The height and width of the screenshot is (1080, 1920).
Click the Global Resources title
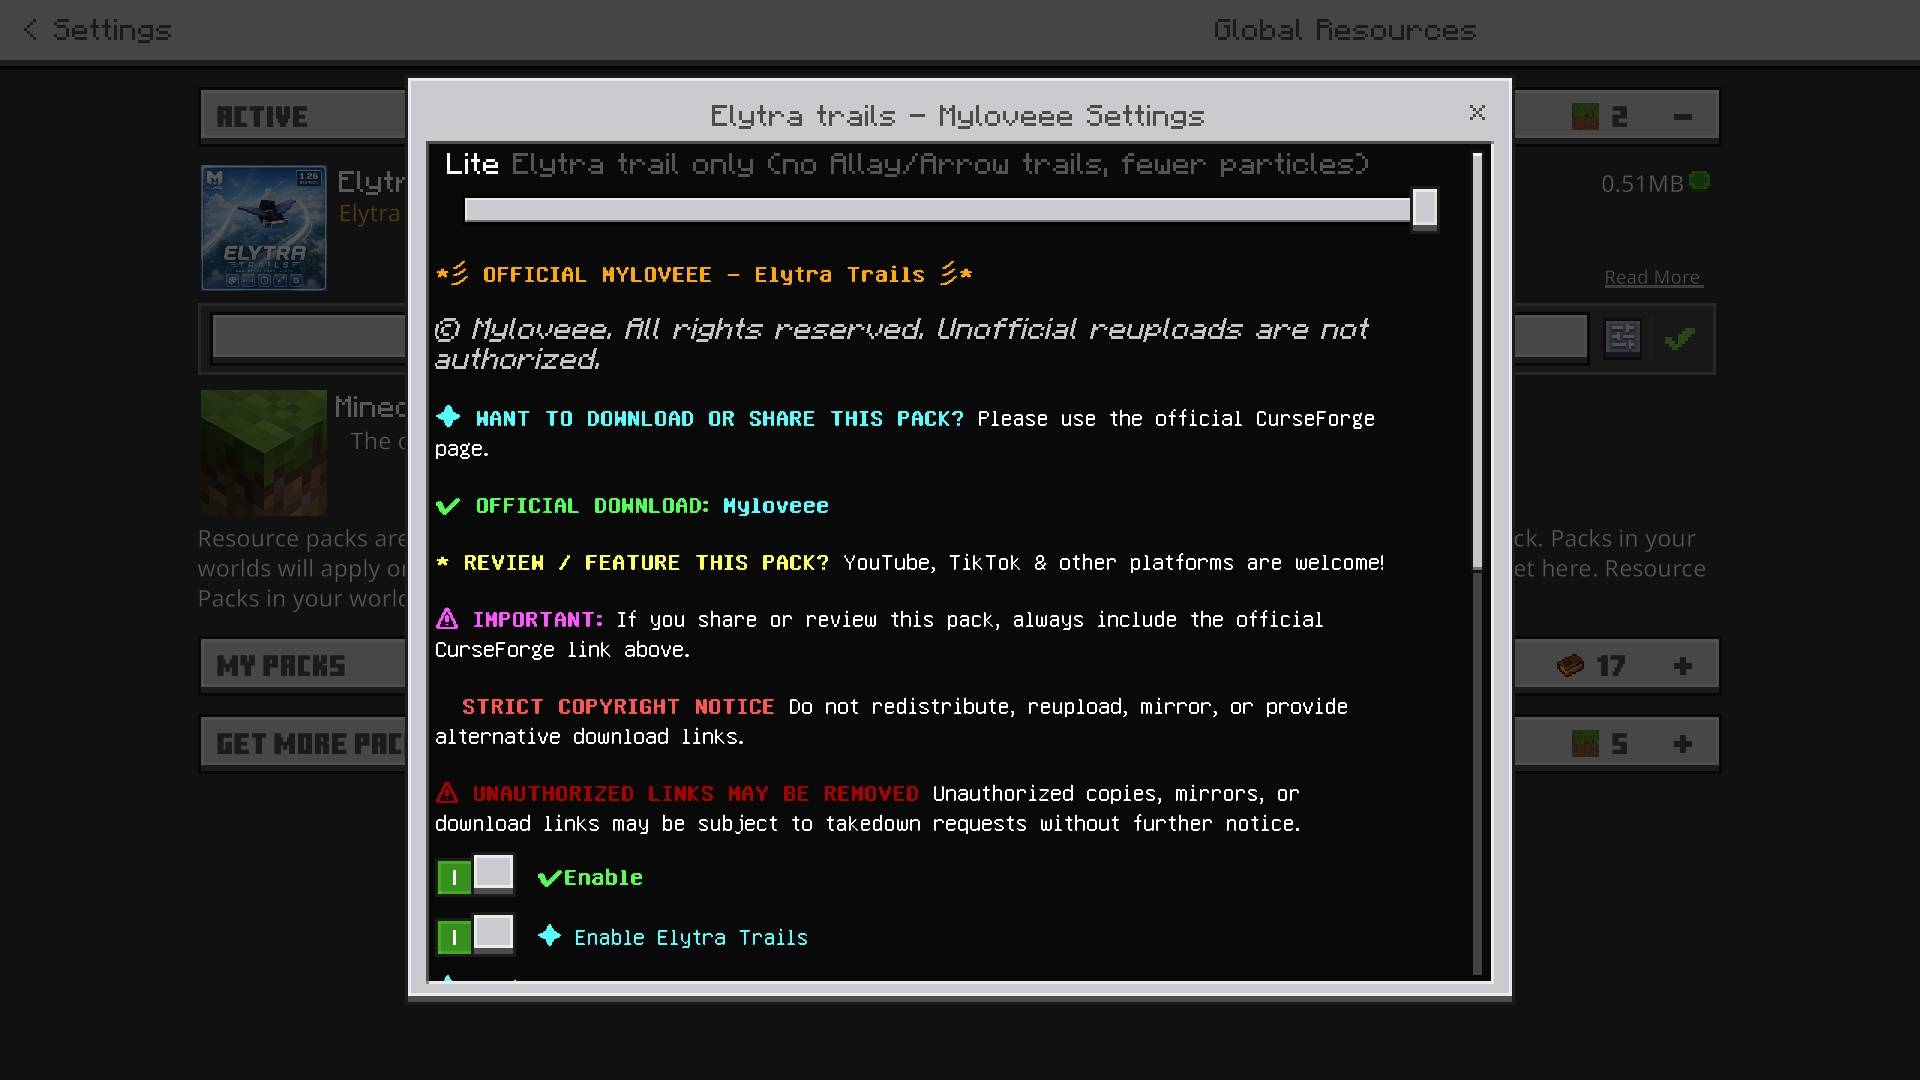click(1345, 30)
